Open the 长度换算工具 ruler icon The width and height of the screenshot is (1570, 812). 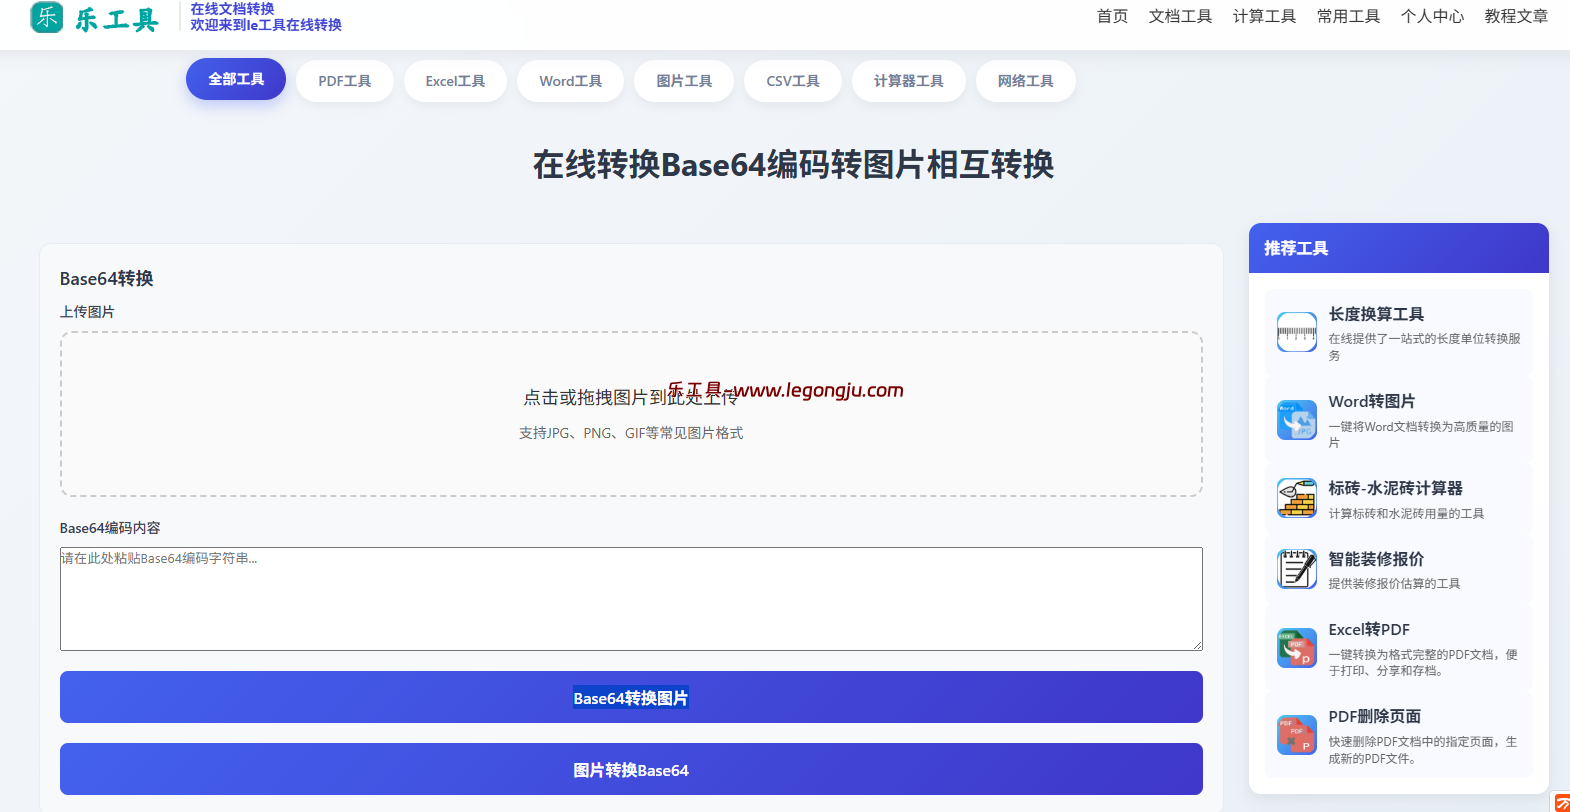point(1296,332)
